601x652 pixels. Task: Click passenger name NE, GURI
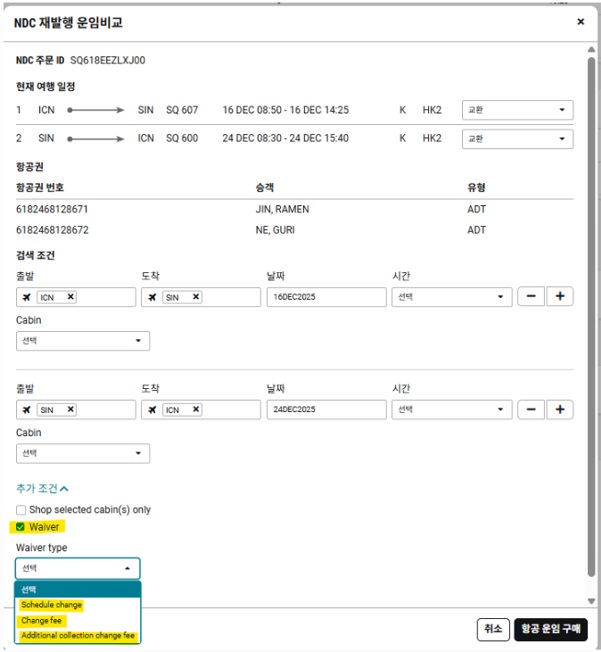pyautogui.click(x=275, y=230)
